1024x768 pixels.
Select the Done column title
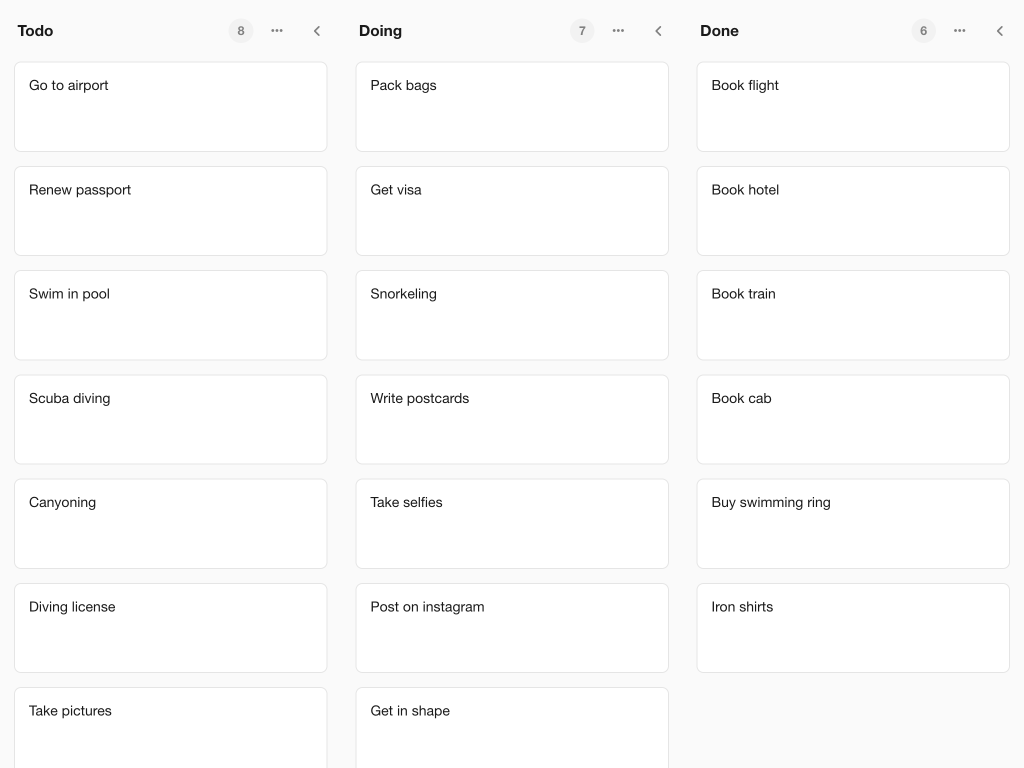click(719, 31)
